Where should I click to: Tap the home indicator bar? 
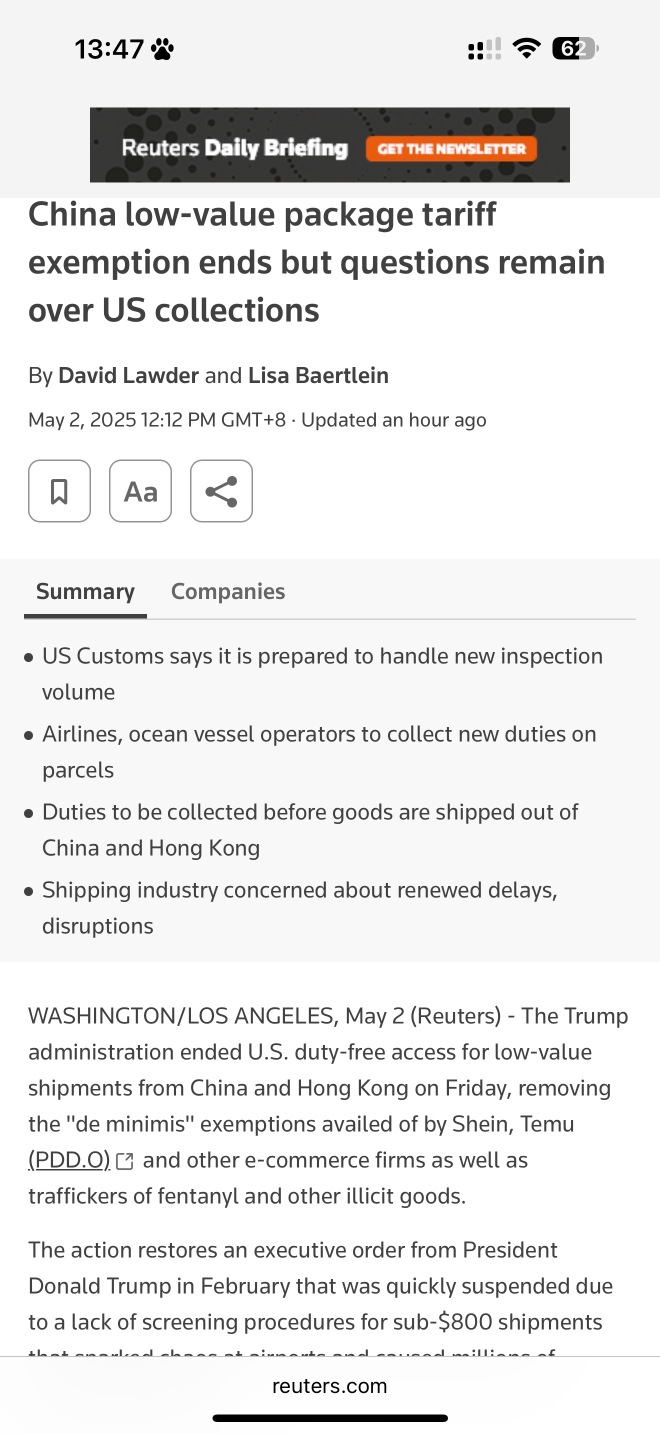tap(330, 1417)
